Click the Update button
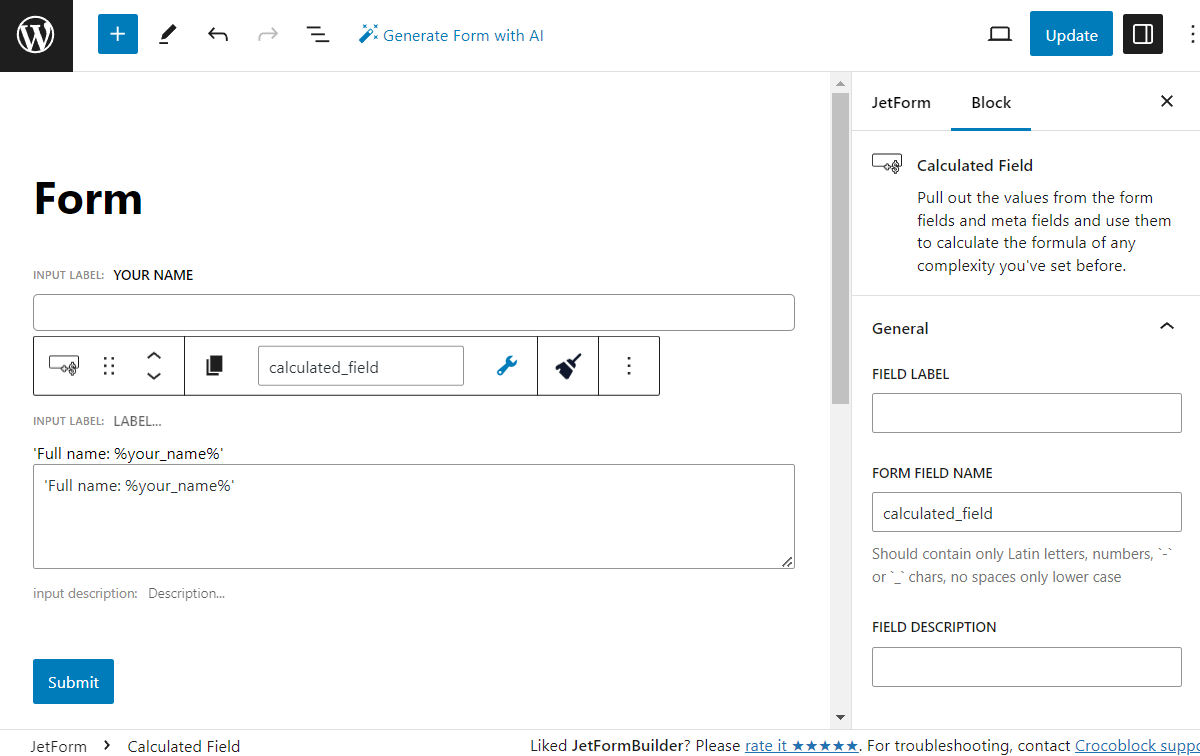The width and height of the screenshot is (1200, 756). (x=1071, y=33)
